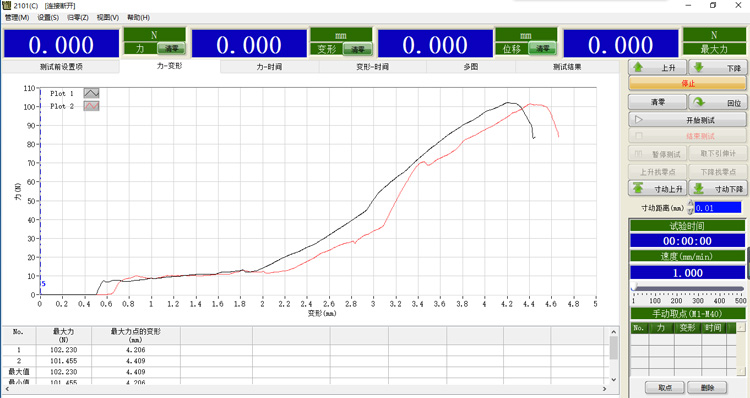Switch to the 力-时间 tab
Screen dimensions: 750x398
(x=269, y=67)
